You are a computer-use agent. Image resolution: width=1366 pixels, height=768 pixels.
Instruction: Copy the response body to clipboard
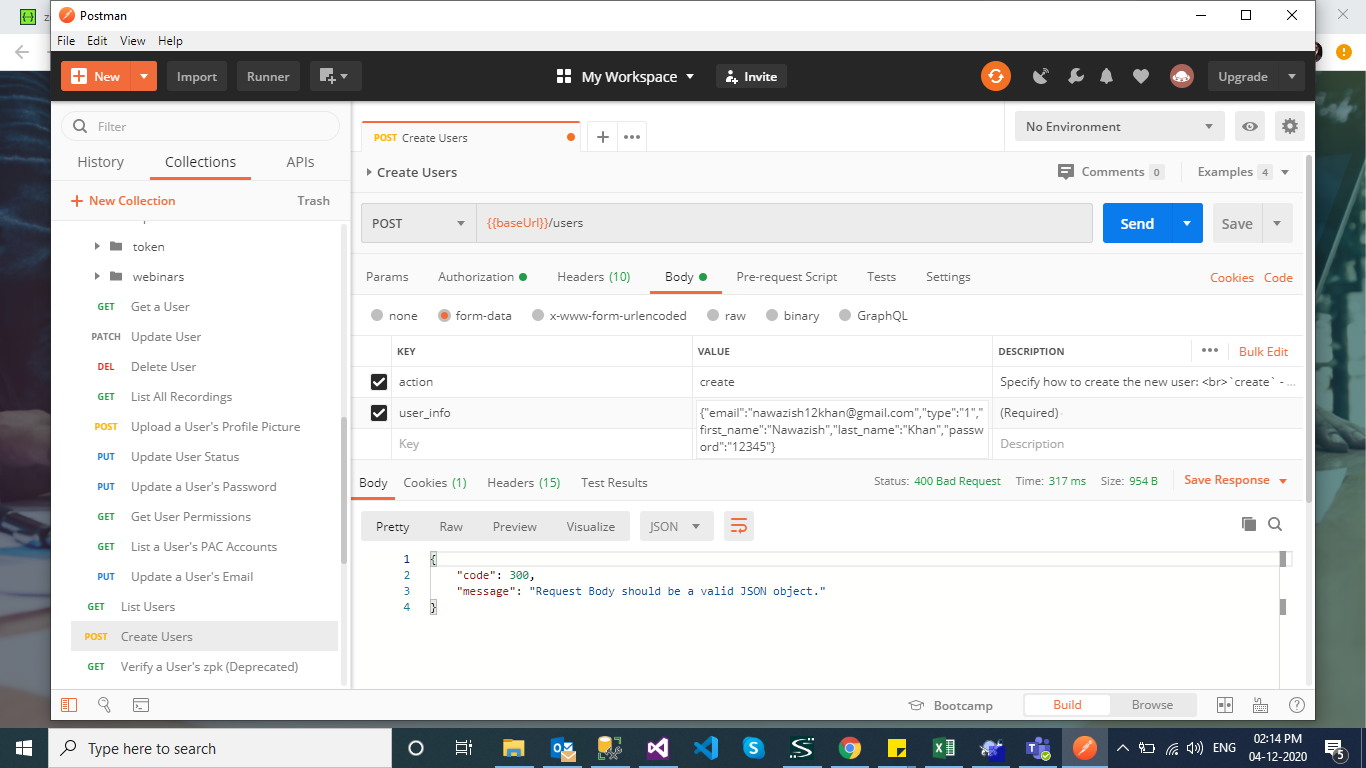(1248, 524)
